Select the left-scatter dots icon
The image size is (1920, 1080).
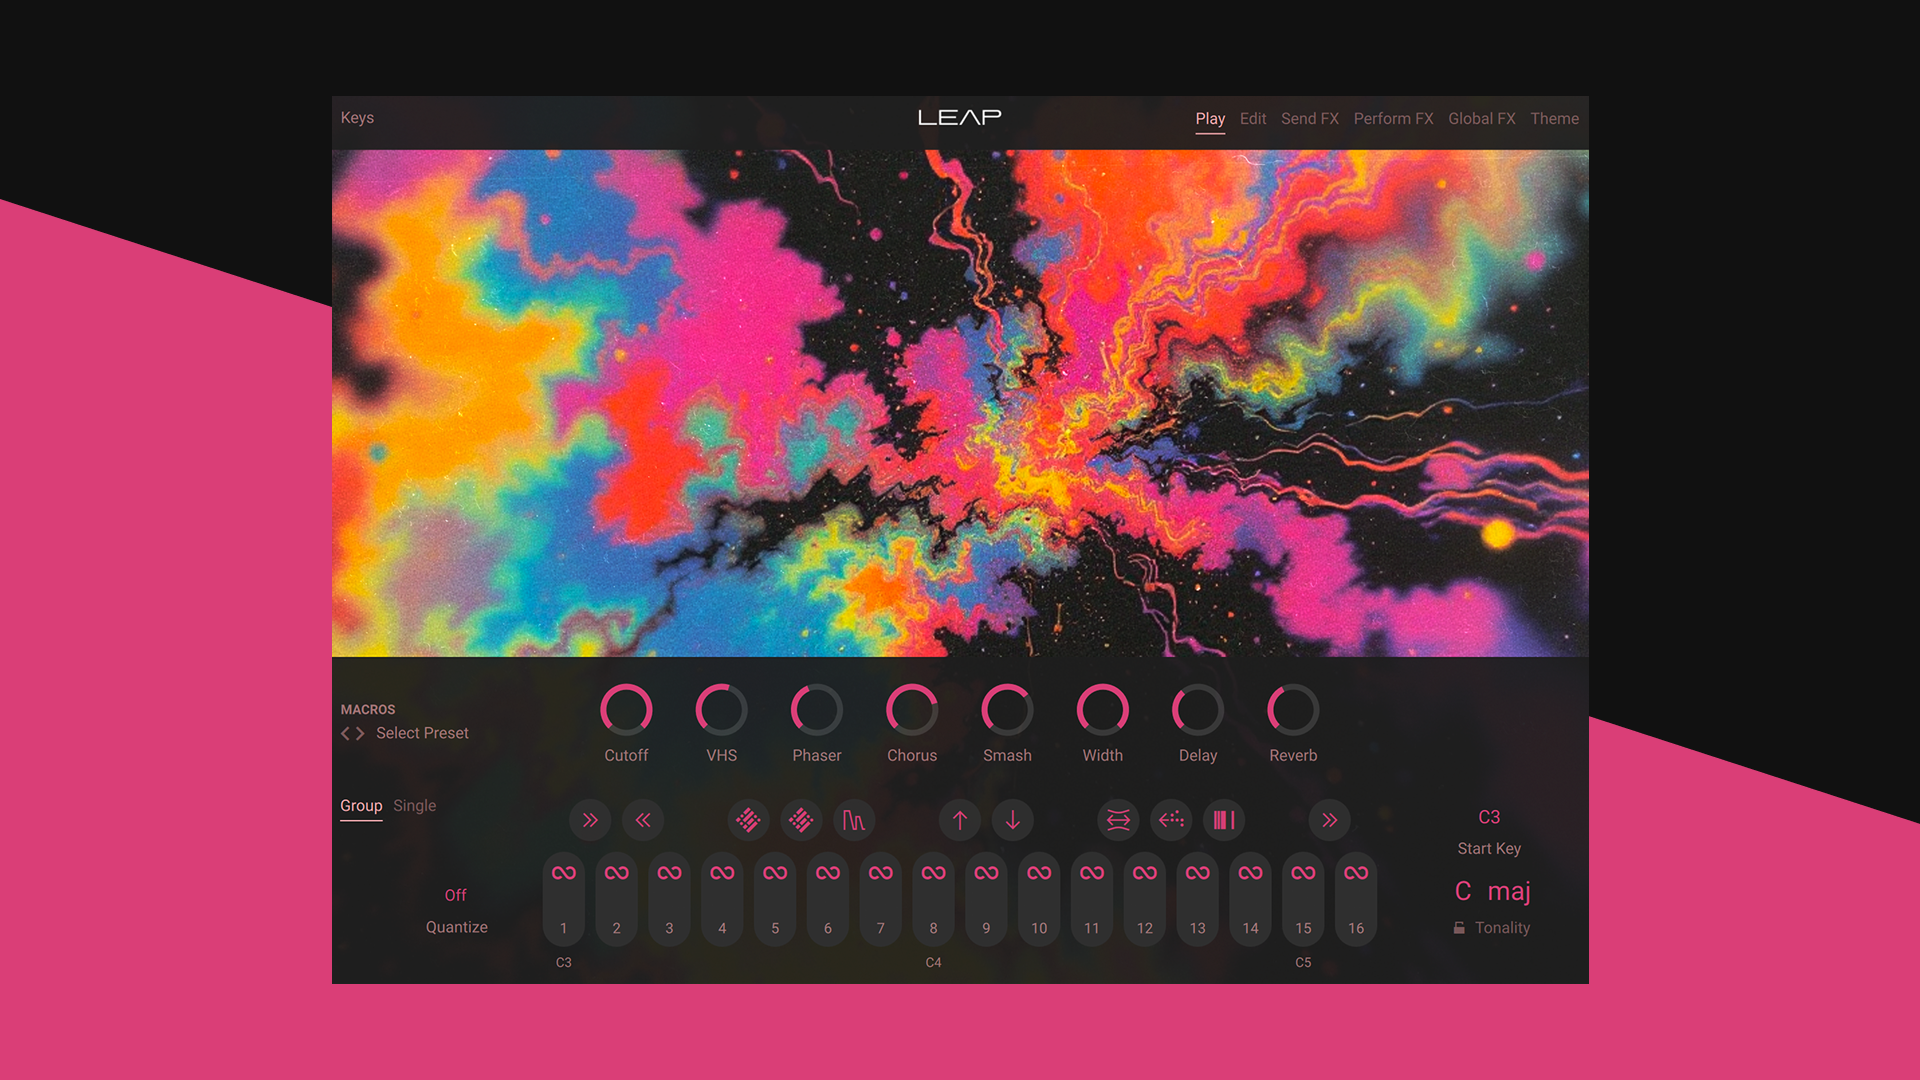coord(1171,820)
